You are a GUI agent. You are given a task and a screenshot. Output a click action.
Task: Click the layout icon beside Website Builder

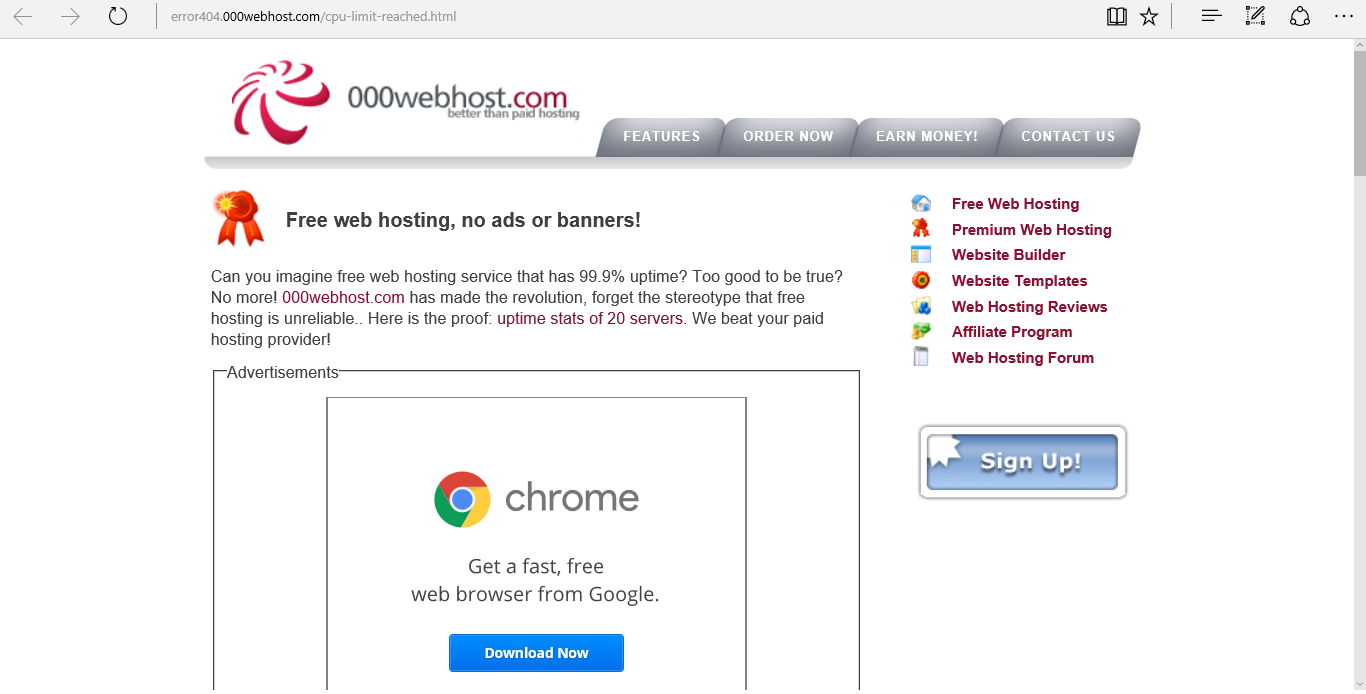point(921,255)
